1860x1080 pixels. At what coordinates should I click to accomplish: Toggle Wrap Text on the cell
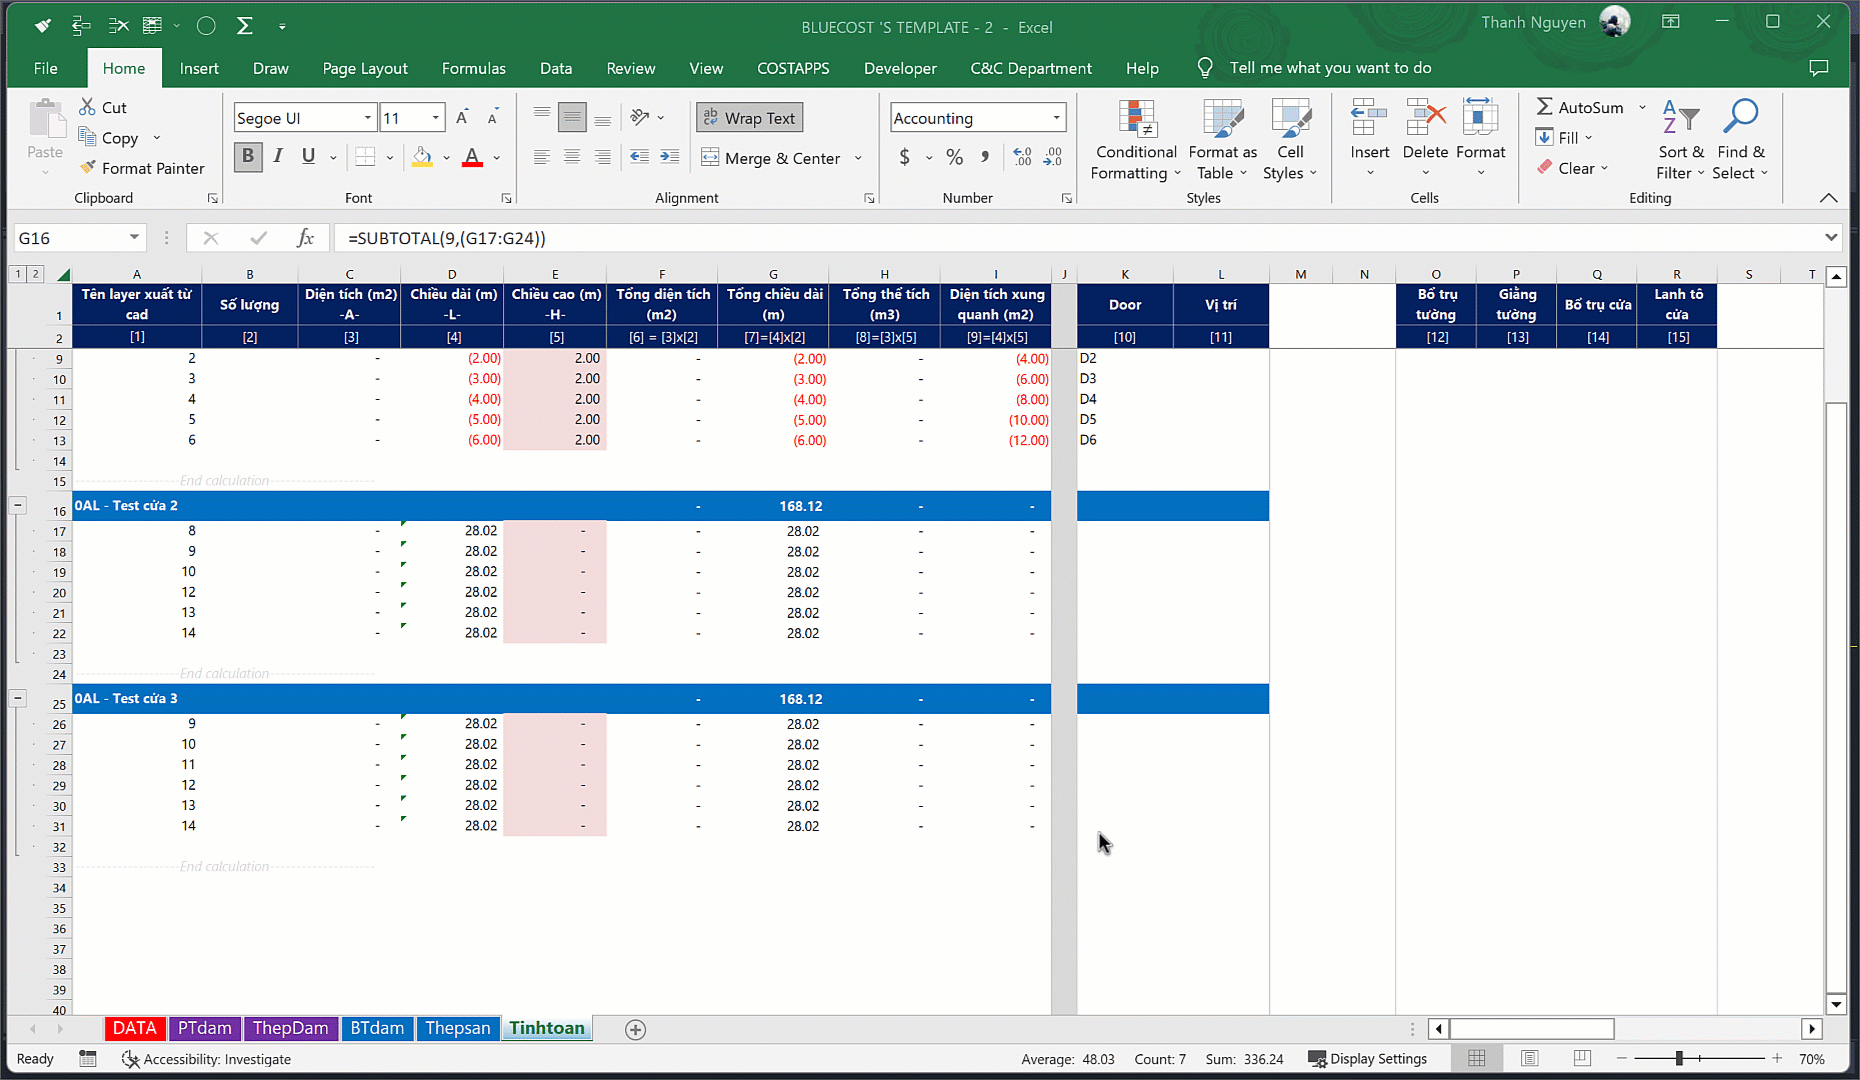[749, 118]
